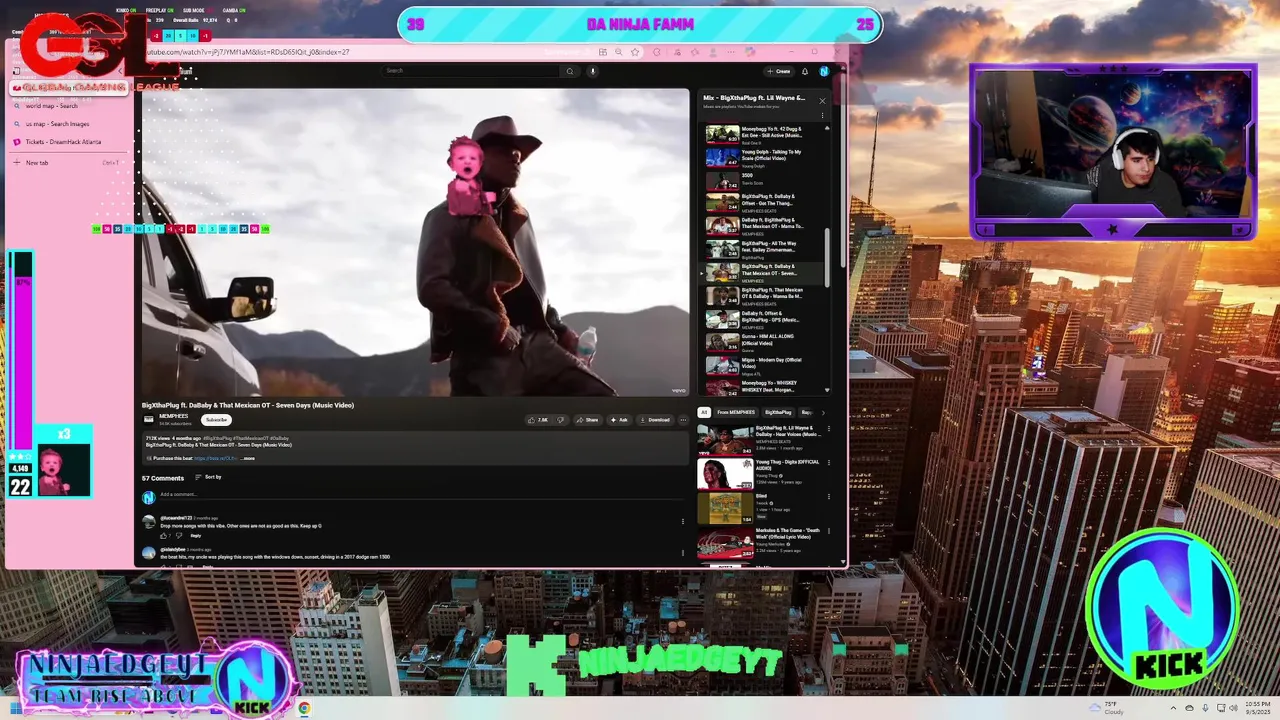Open options for Hear Voices recommendation
Image resolution: width=1280 pixels, height=720 pixels.
point(828,429)
